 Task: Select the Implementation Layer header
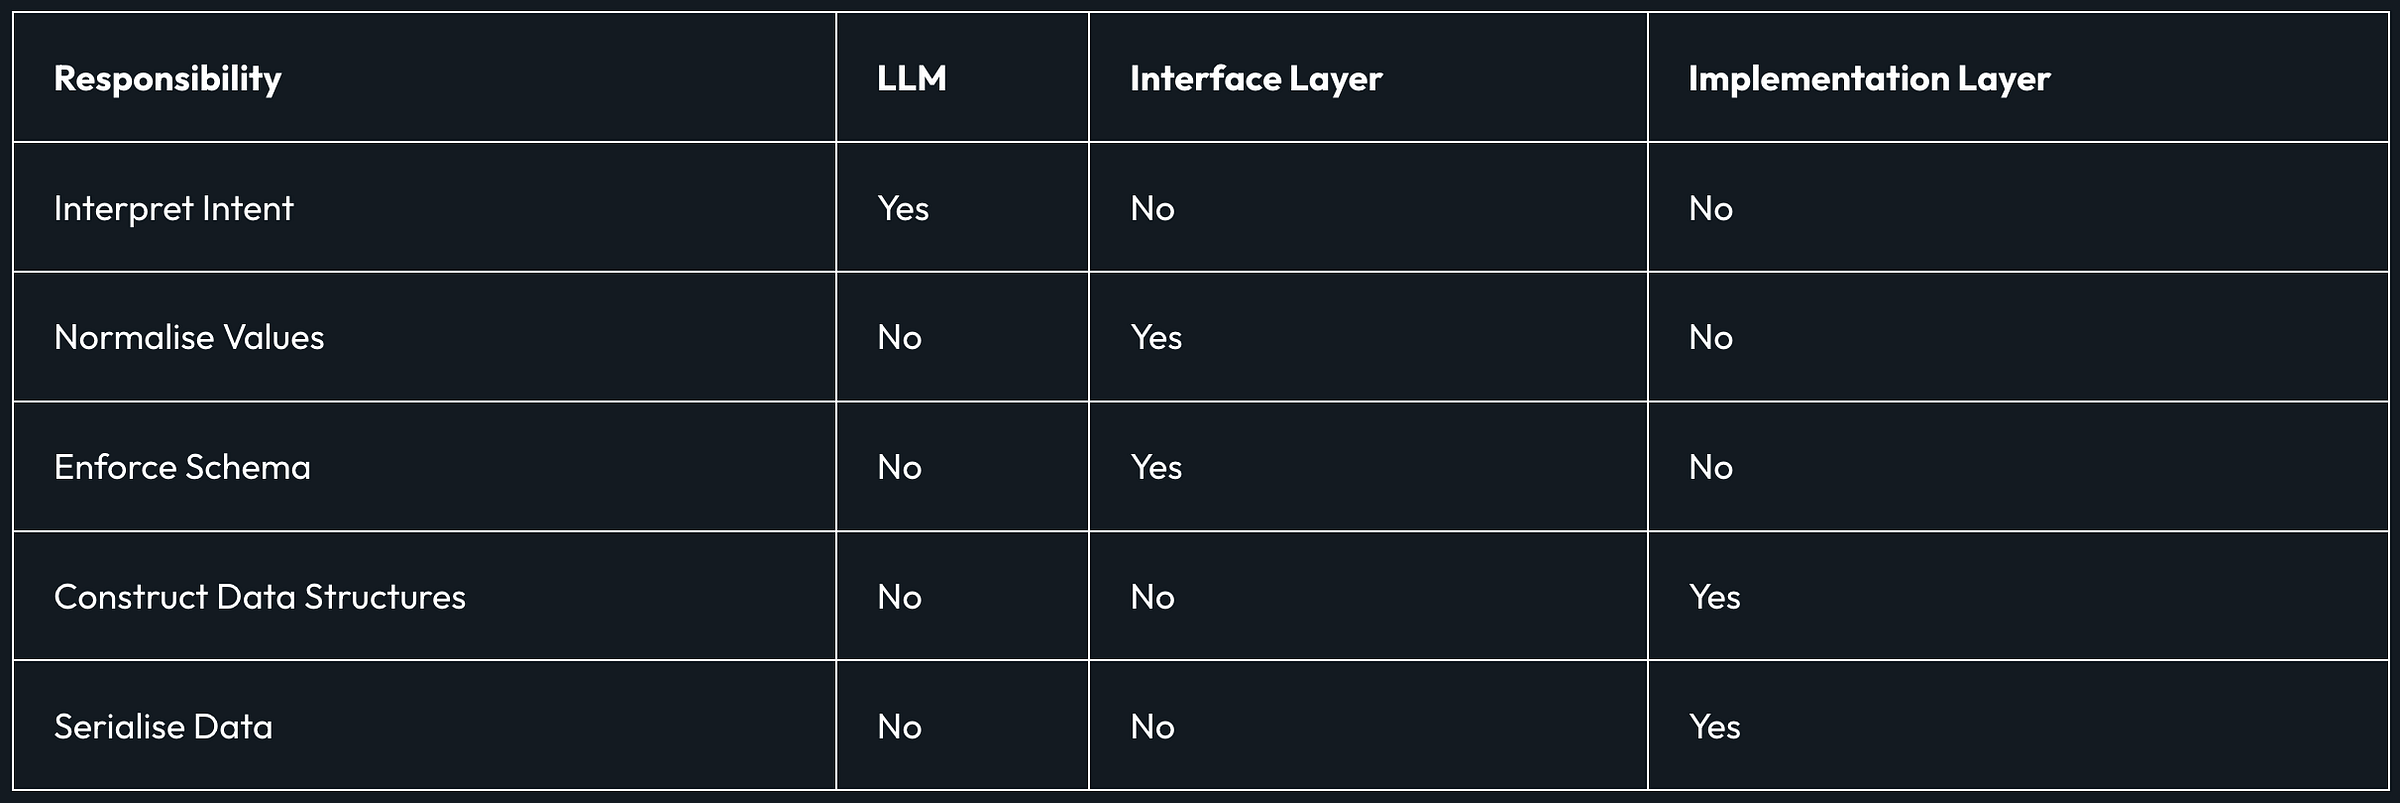(x=1869, y=79)
